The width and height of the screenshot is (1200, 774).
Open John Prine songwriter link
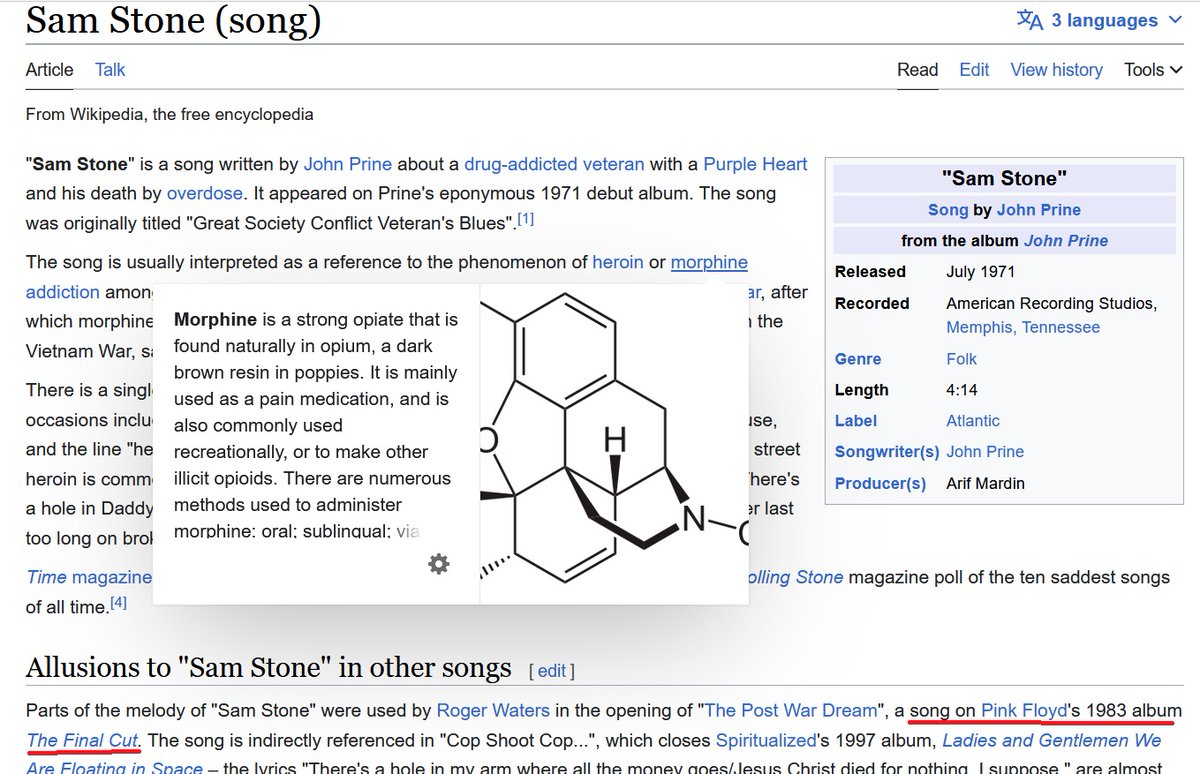coord(985,452)
